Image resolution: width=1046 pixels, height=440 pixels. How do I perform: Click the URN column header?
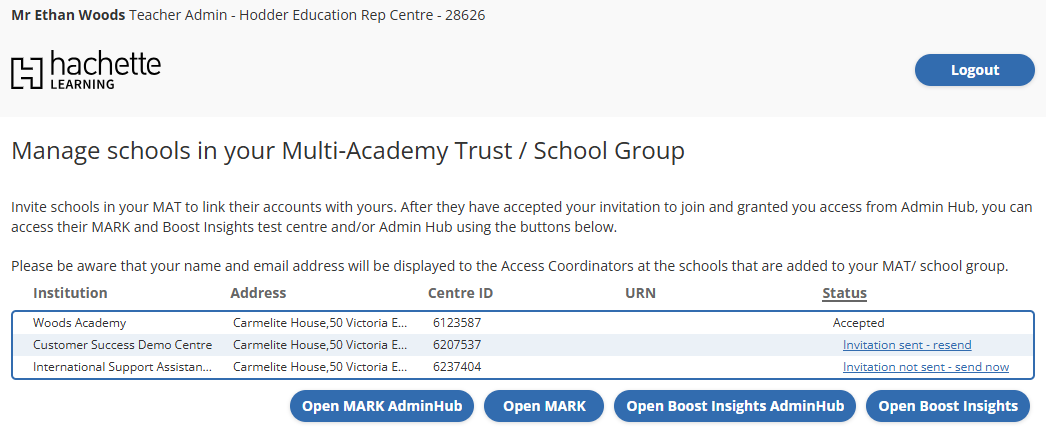[x=640, y=293]
